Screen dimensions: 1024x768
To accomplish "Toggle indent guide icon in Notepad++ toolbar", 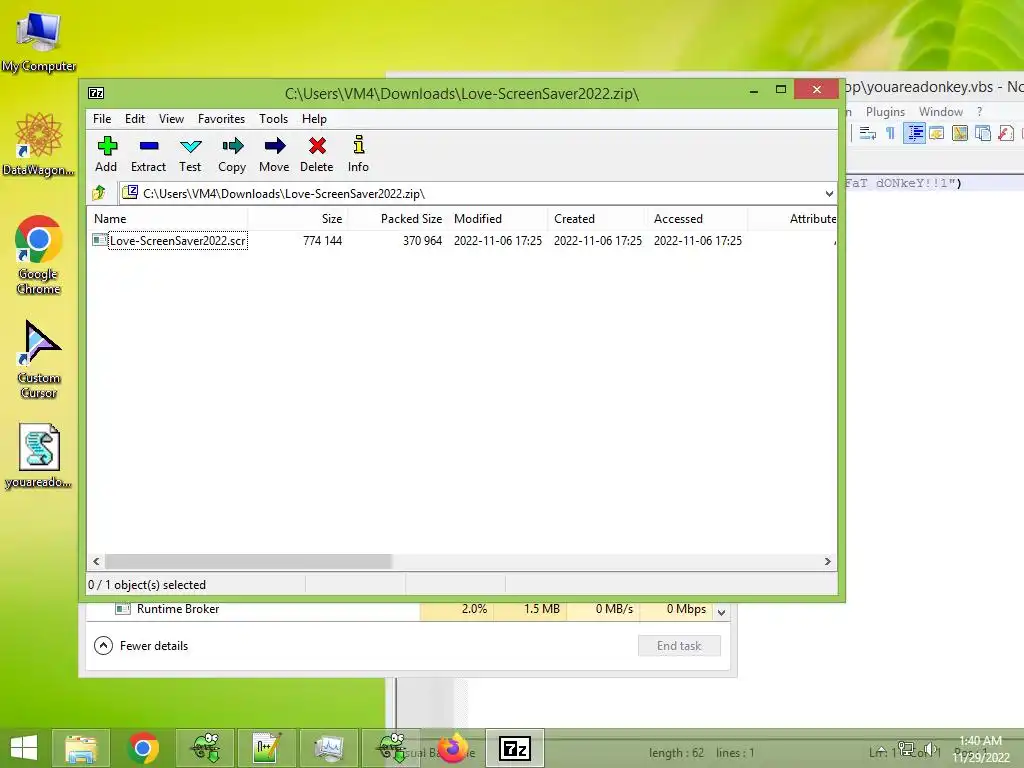I will coord(914,133).
